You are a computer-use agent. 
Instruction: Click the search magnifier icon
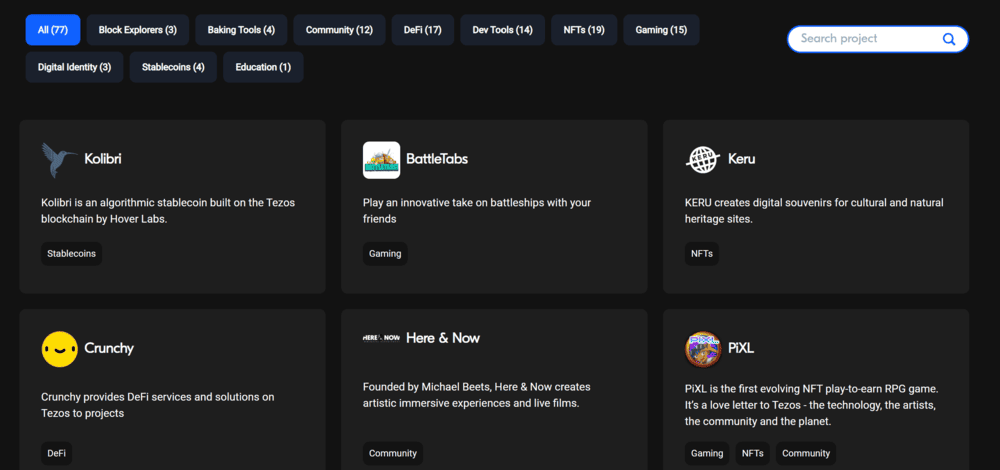[x=948, y=39]
